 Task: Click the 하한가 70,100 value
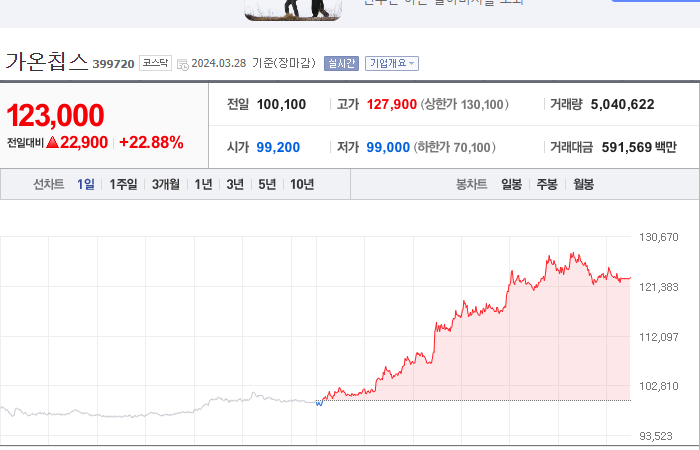[x=454, y=147]
